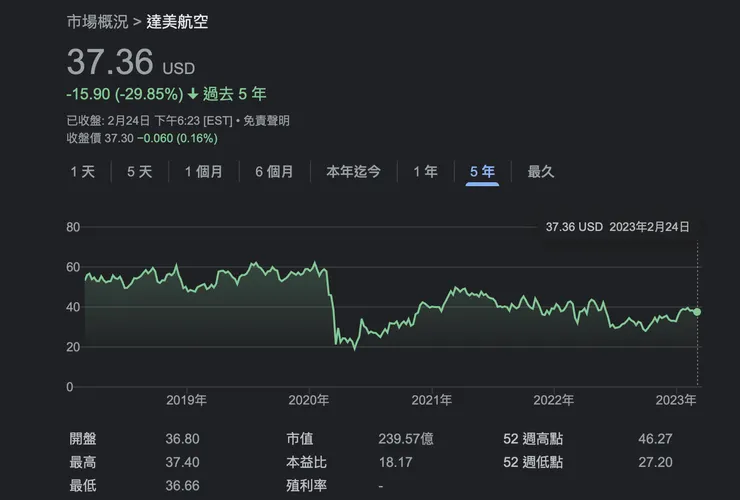
Task: Click the 過去 5 年 period text
Action: [235, 94]
